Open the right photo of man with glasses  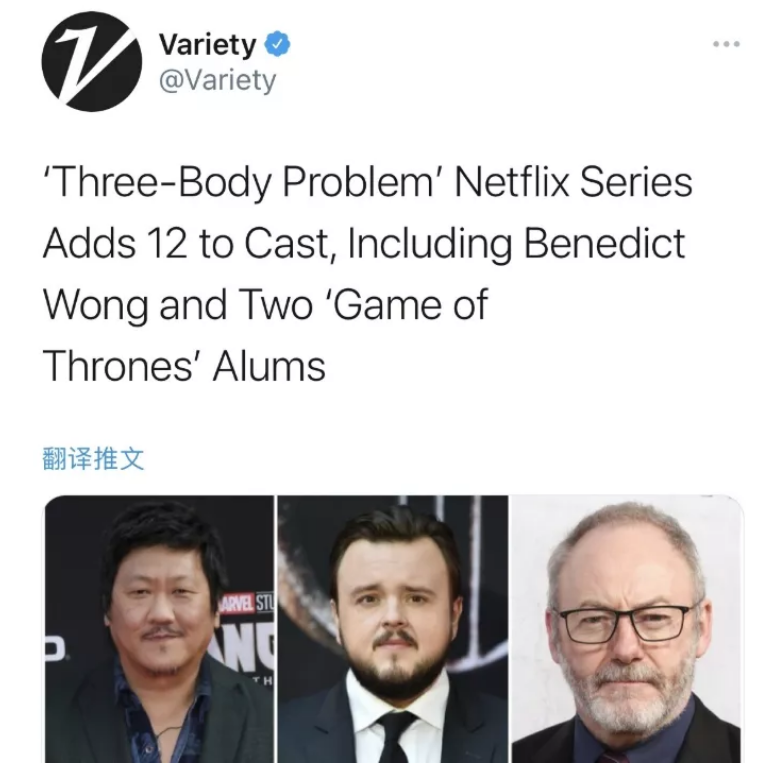627,629
